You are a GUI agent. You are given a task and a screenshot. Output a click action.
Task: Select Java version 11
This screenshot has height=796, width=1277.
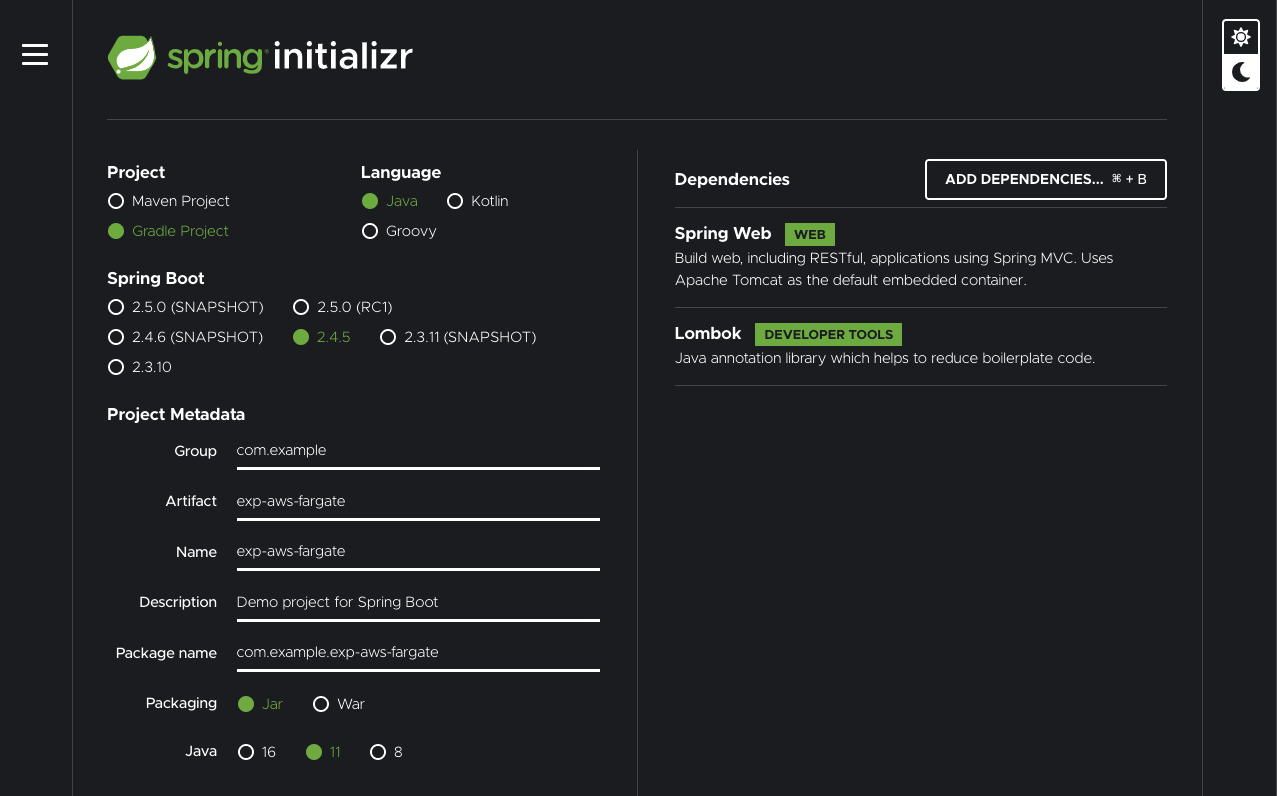323,752
